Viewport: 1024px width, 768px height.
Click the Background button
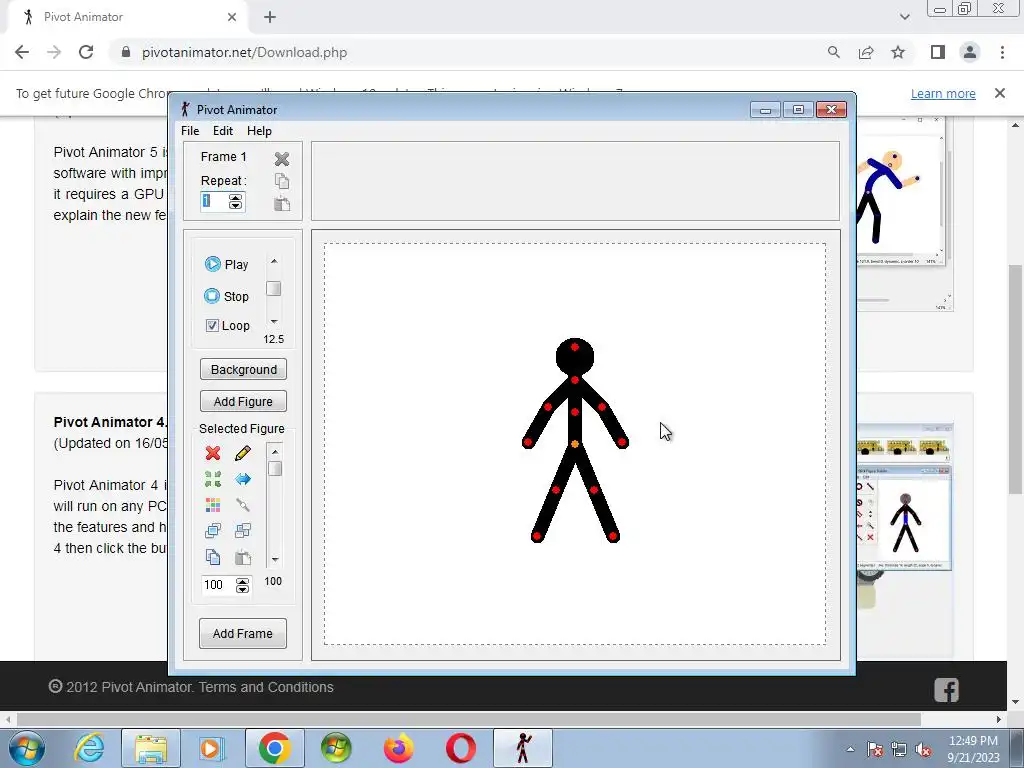tap(244, 369)
